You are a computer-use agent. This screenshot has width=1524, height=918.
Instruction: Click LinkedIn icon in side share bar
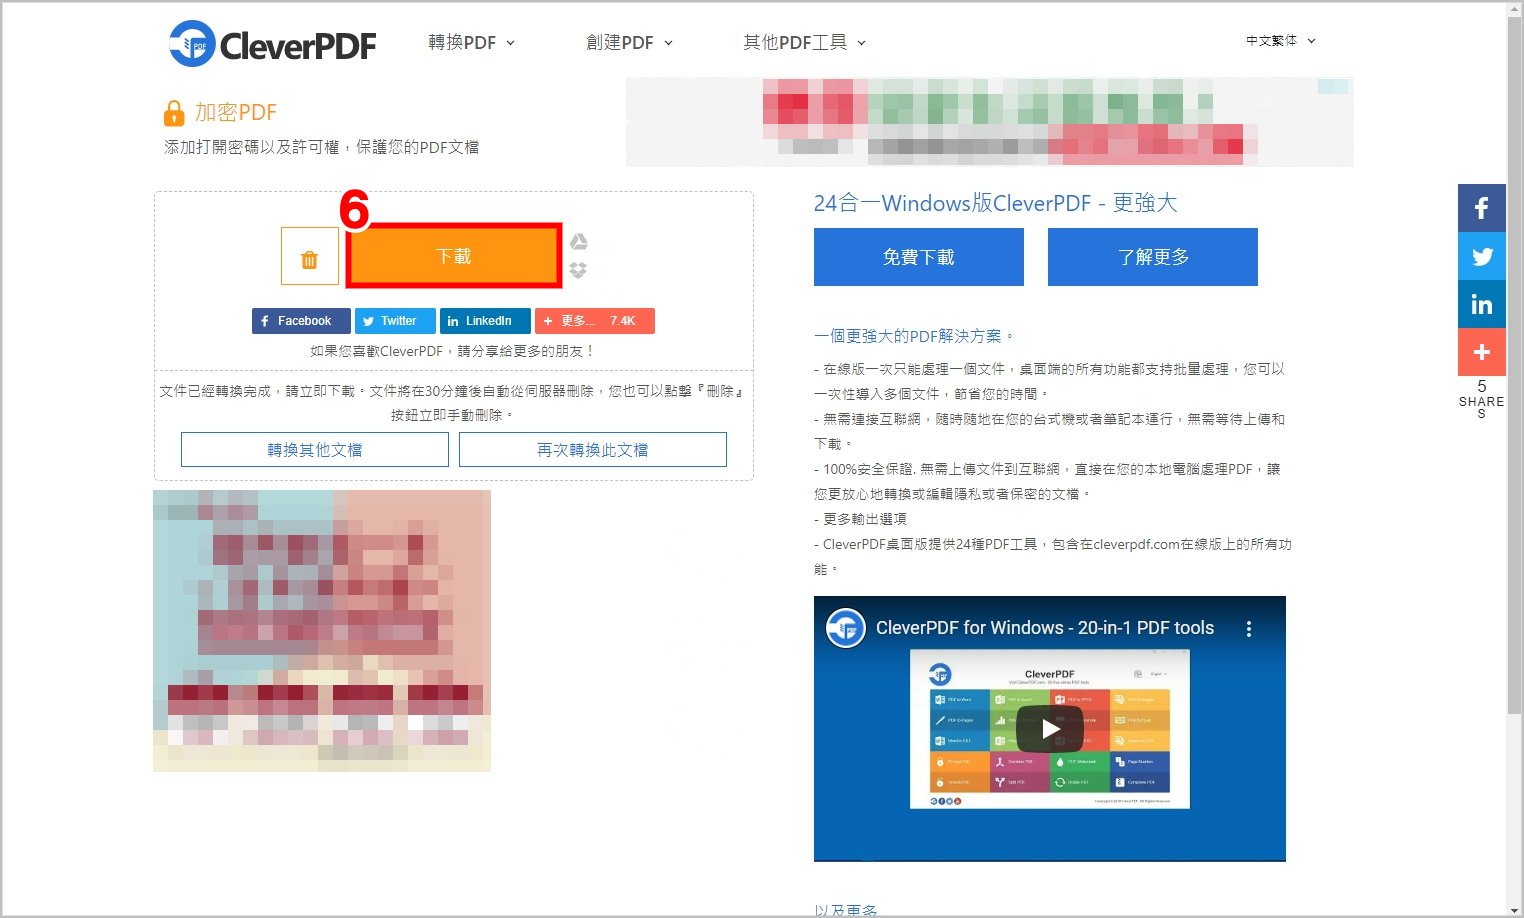(1482, 304)
